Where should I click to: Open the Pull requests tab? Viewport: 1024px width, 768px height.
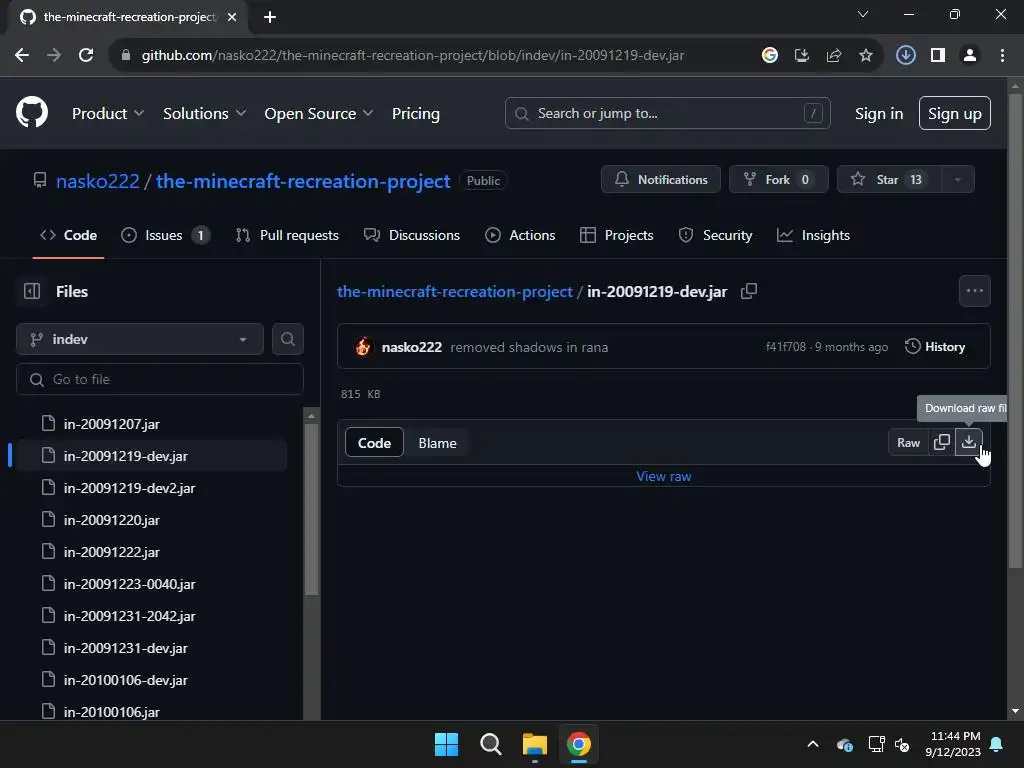pyautogui.click(x=287, y=235)
